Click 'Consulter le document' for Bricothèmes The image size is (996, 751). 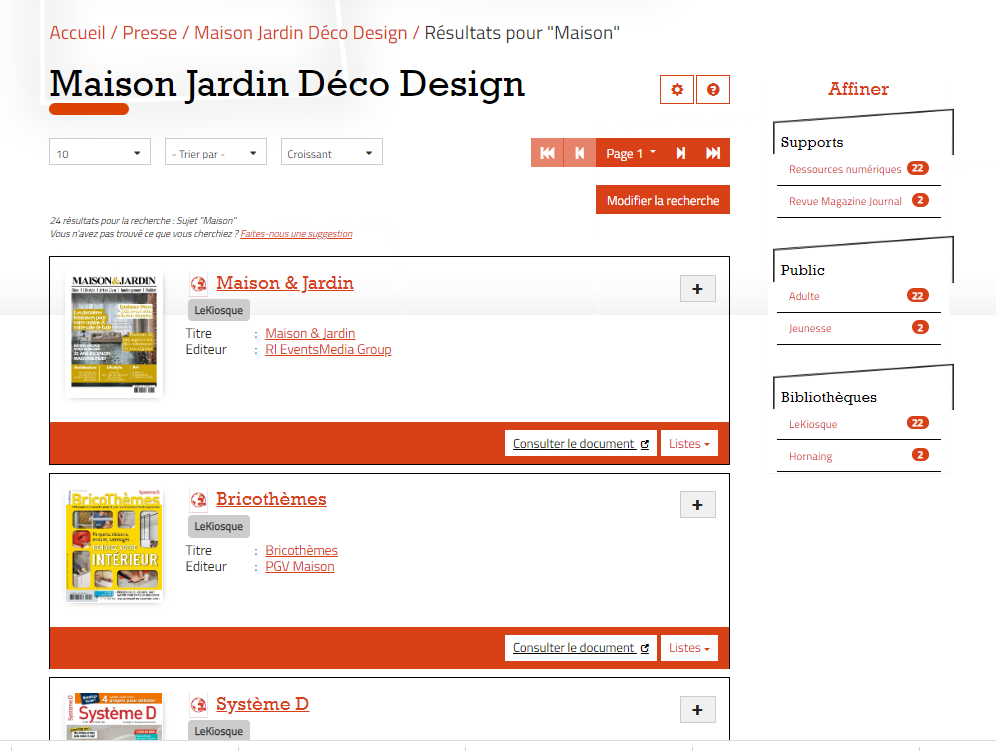tap(581, 648)
